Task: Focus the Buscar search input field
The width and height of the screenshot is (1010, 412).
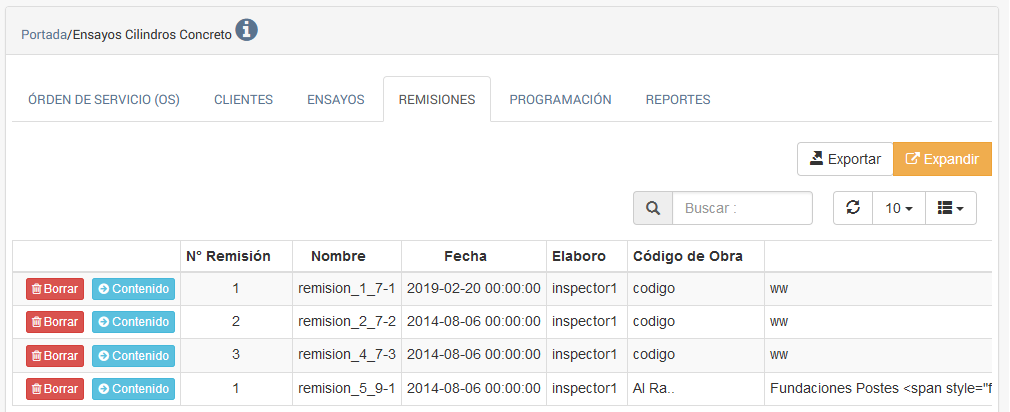Action: pos(742,208)
